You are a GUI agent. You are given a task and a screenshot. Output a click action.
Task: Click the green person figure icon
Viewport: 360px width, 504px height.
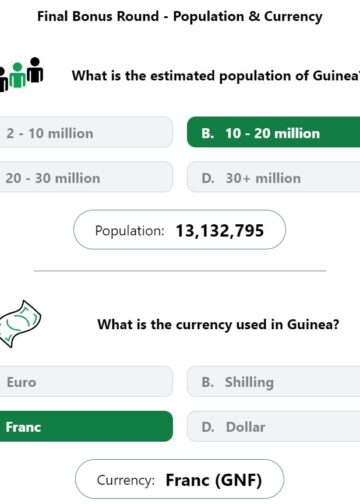[17, 75]
